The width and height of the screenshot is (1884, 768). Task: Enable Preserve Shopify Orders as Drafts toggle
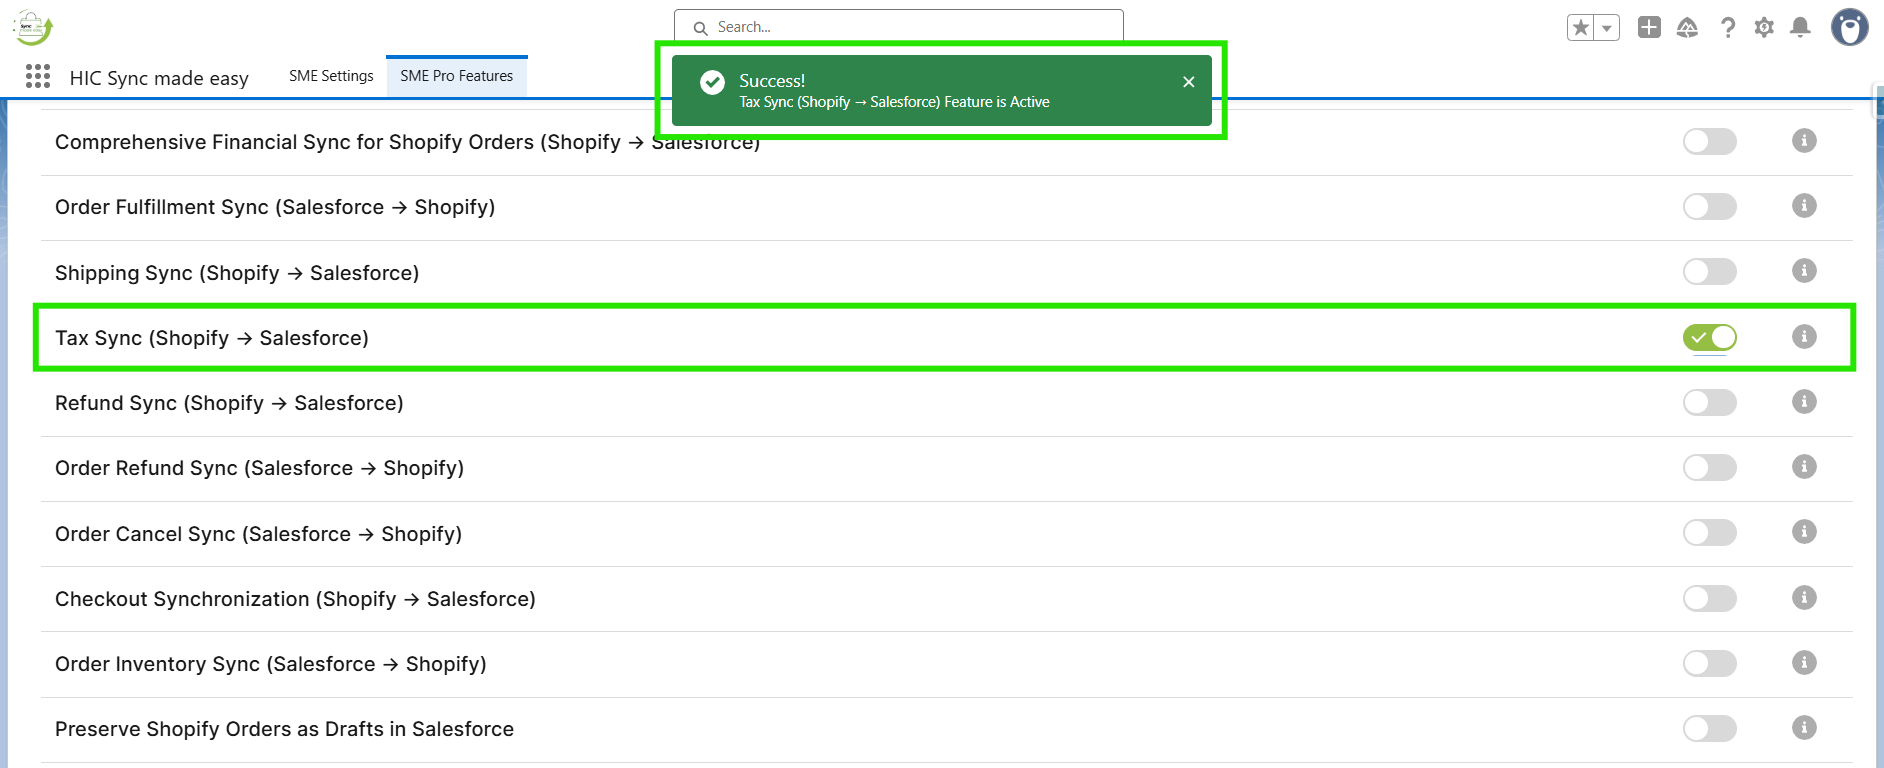(1710, 729)
